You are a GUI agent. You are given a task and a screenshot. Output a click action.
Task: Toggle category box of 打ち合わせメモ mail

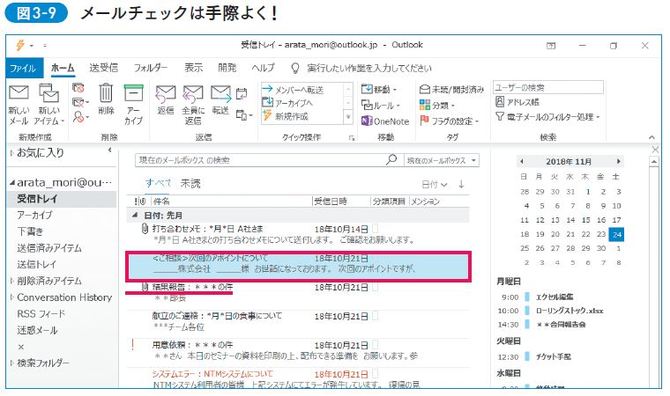coord(376,229)
